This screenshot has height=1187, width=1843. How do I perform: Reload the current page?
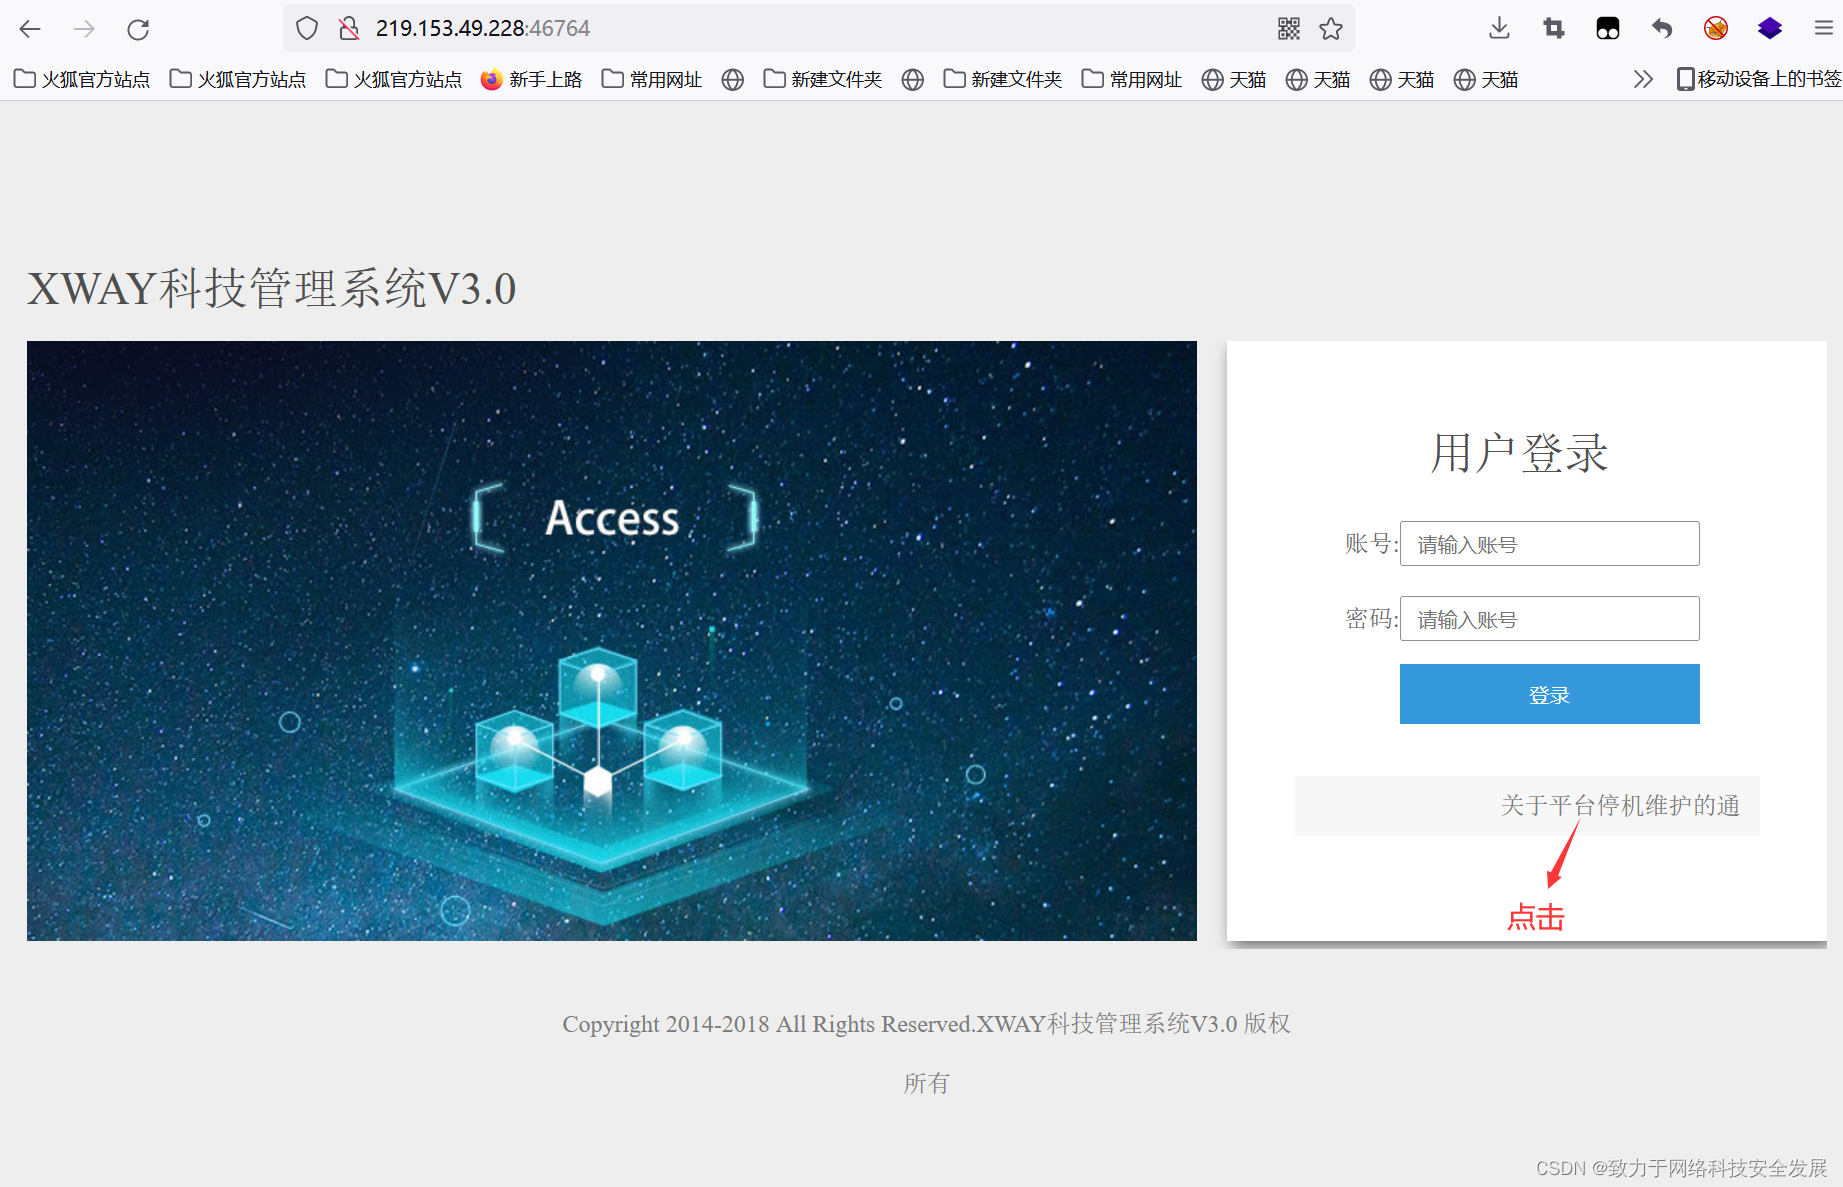138,28
